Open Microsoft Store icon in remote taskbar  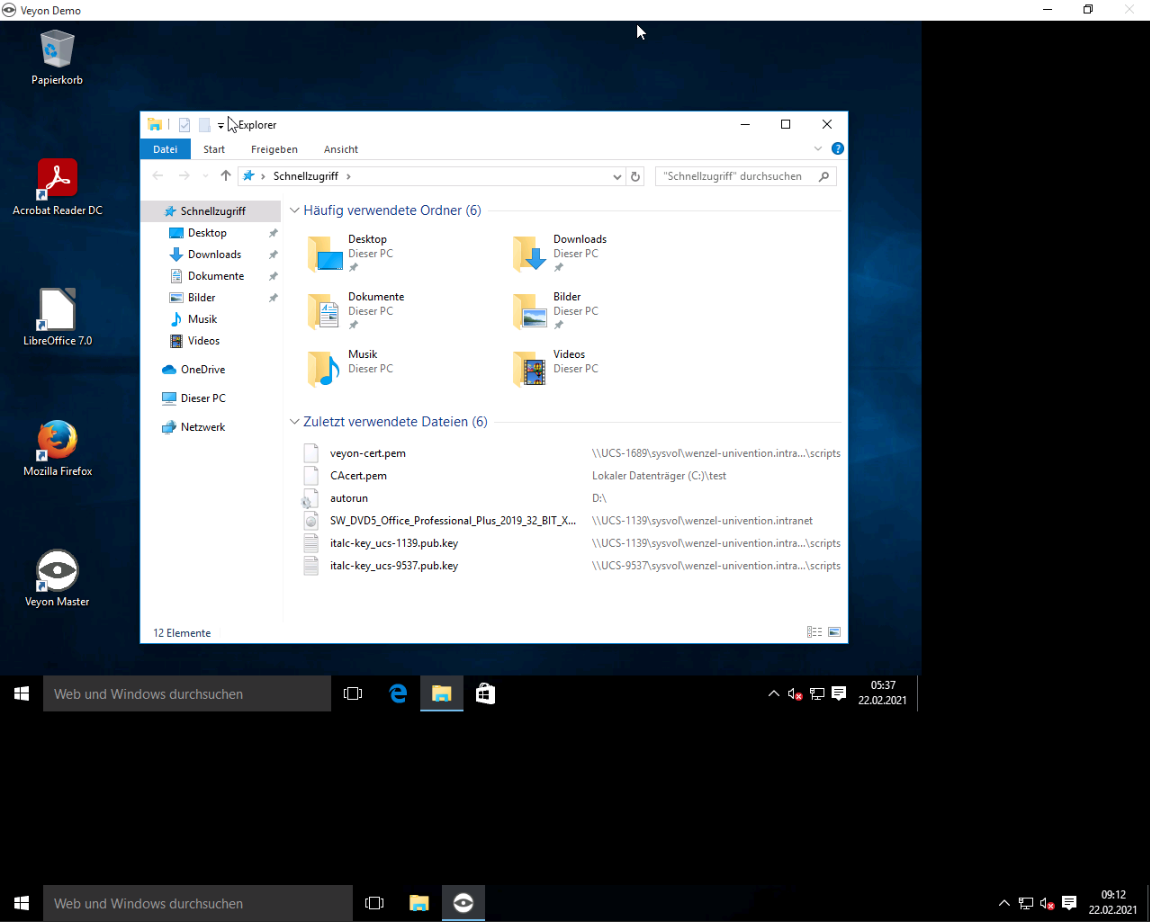click(485, 694)
